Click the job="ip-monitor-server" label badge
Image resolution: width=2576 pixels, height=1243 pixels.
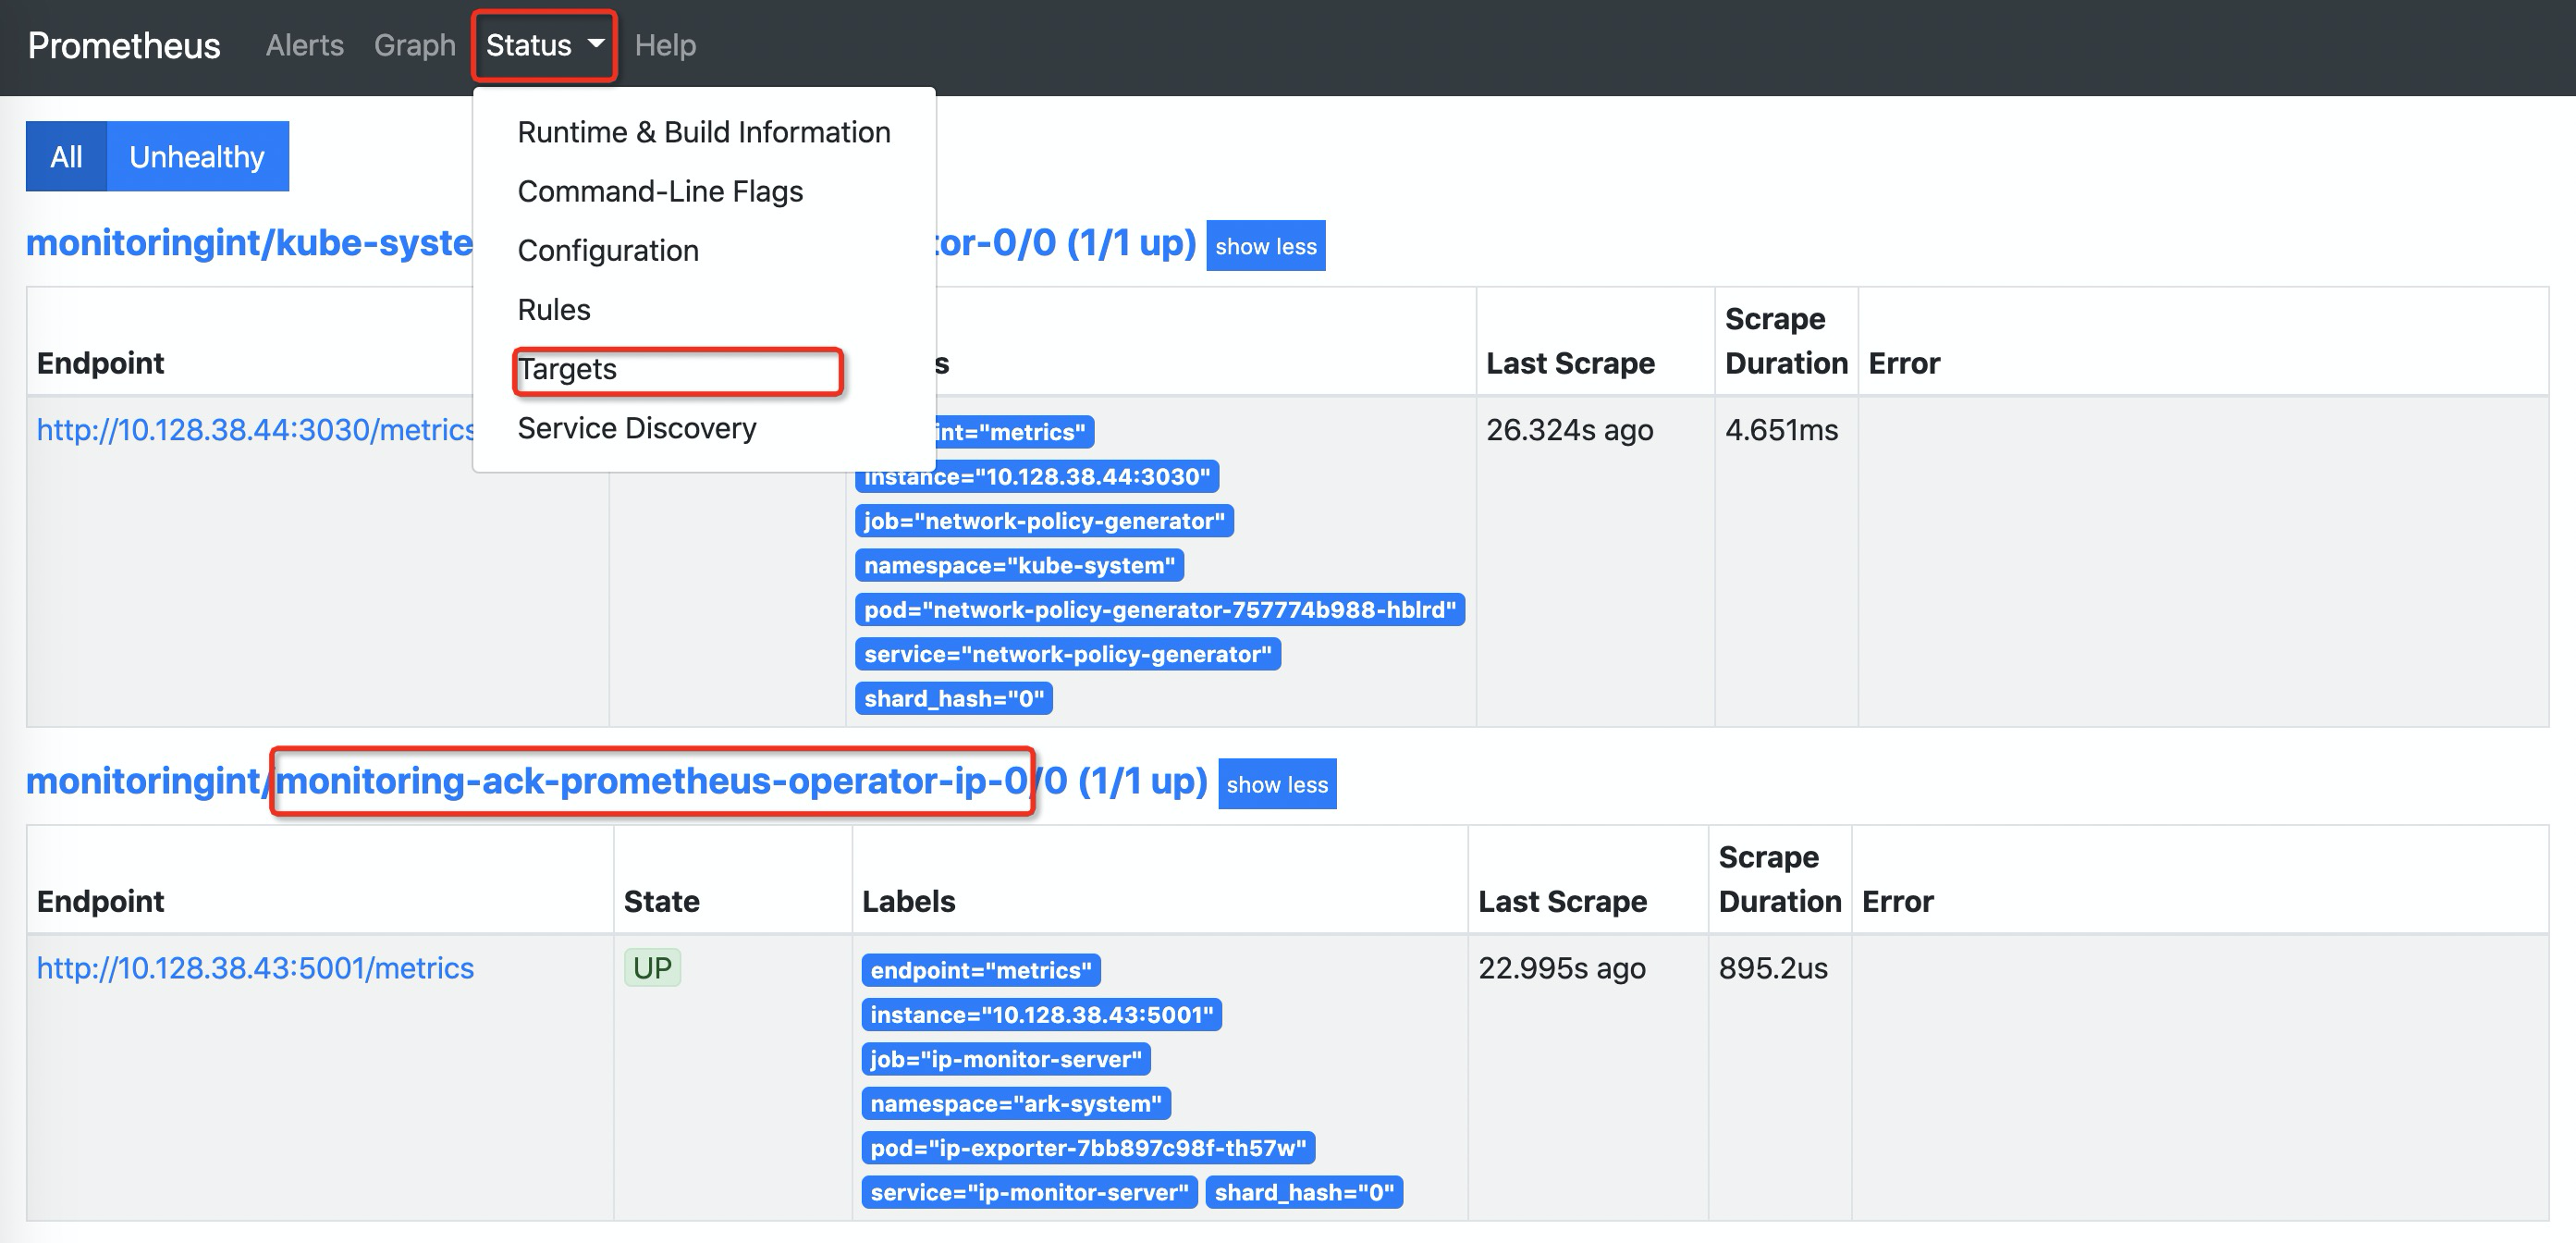1005,1059
